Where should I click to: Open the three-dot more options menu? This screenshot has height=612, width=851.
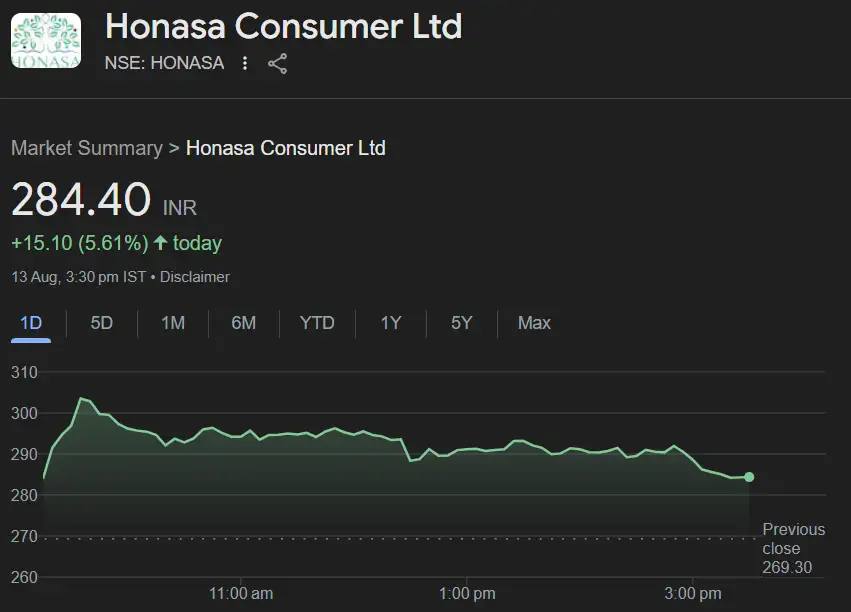pos(246,64)
